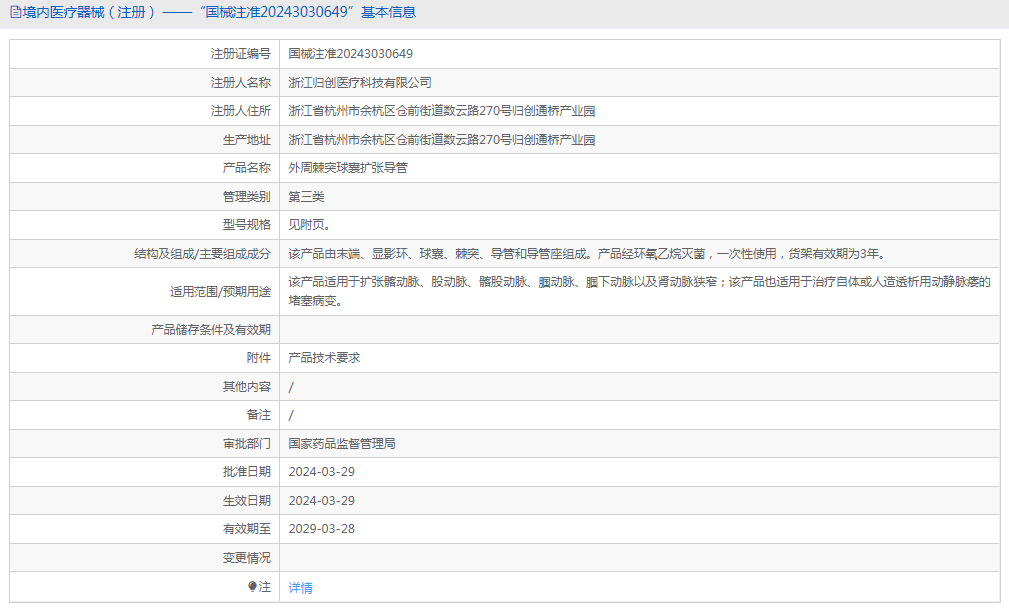Click the 审批部门 label
The height and width of the screenshot is (608, 1009).
click(246, 444)
